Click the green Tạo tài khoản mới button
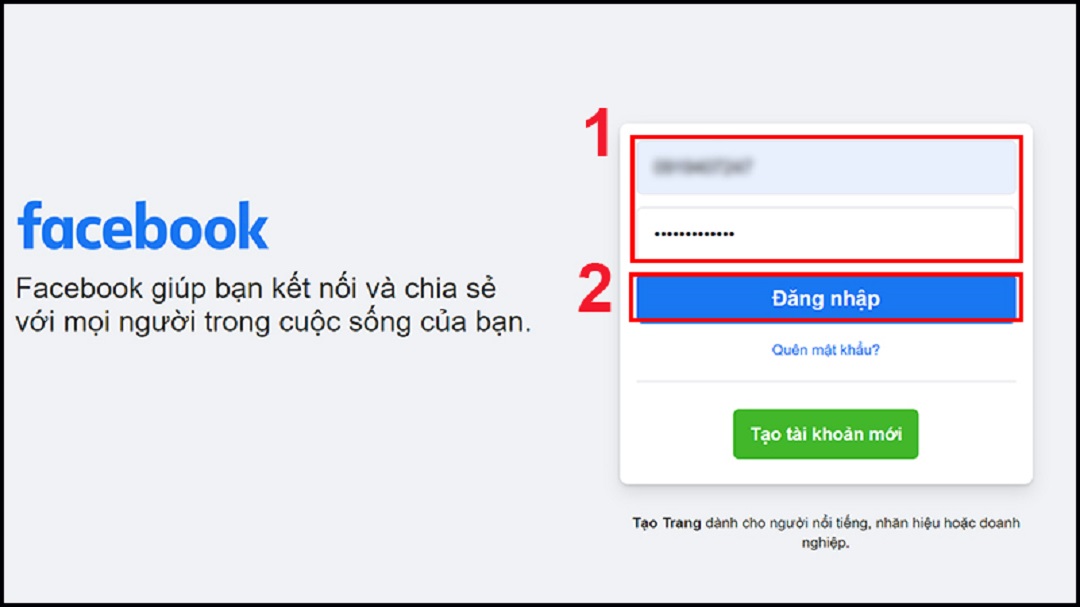The width and height of the screenshot is (1080, 607). 825,434
